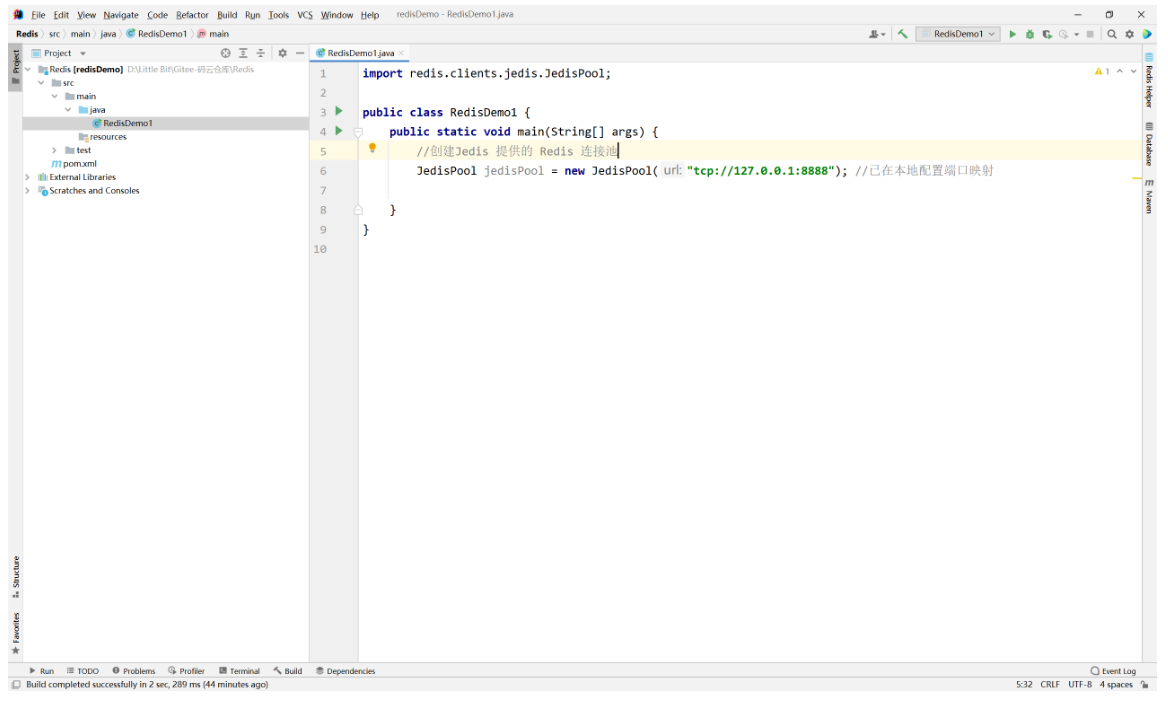
Task: Stop the running process button
Action: tap(1090, 34)
